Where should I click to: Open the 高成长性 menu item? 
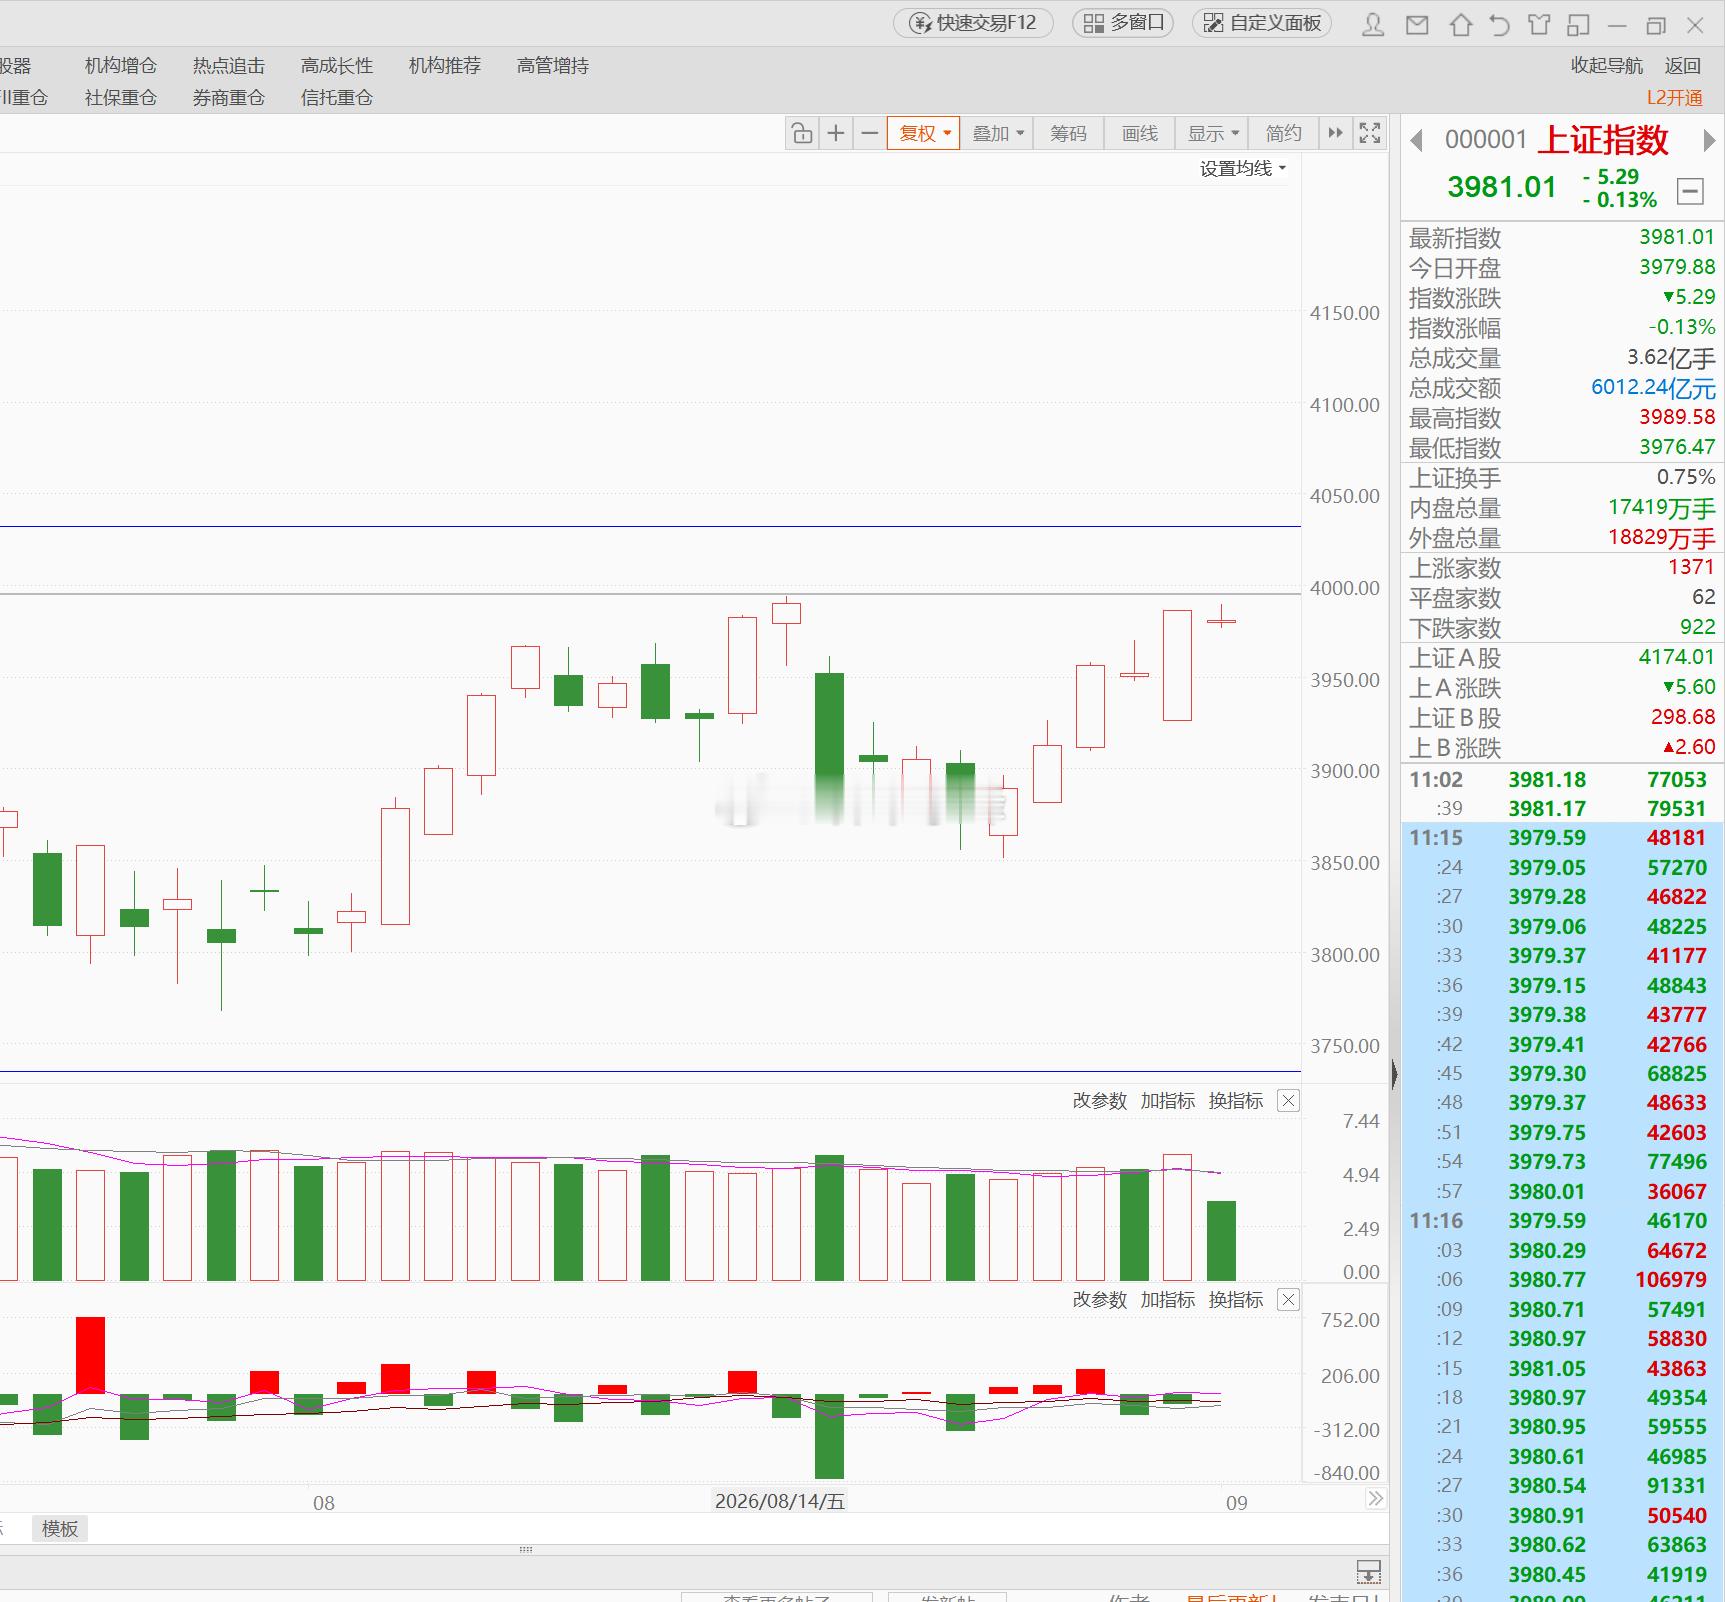pos(337,66)
